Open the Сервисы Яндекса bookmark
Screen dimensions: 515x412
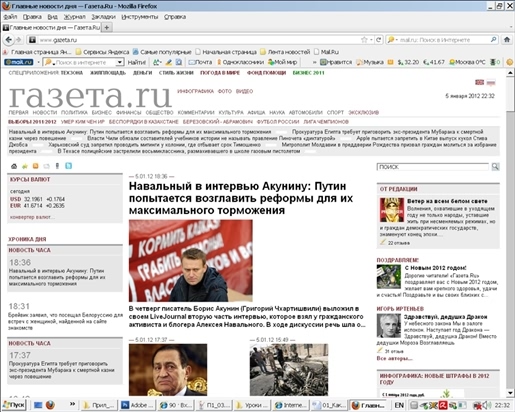click(x=102, y=52)
